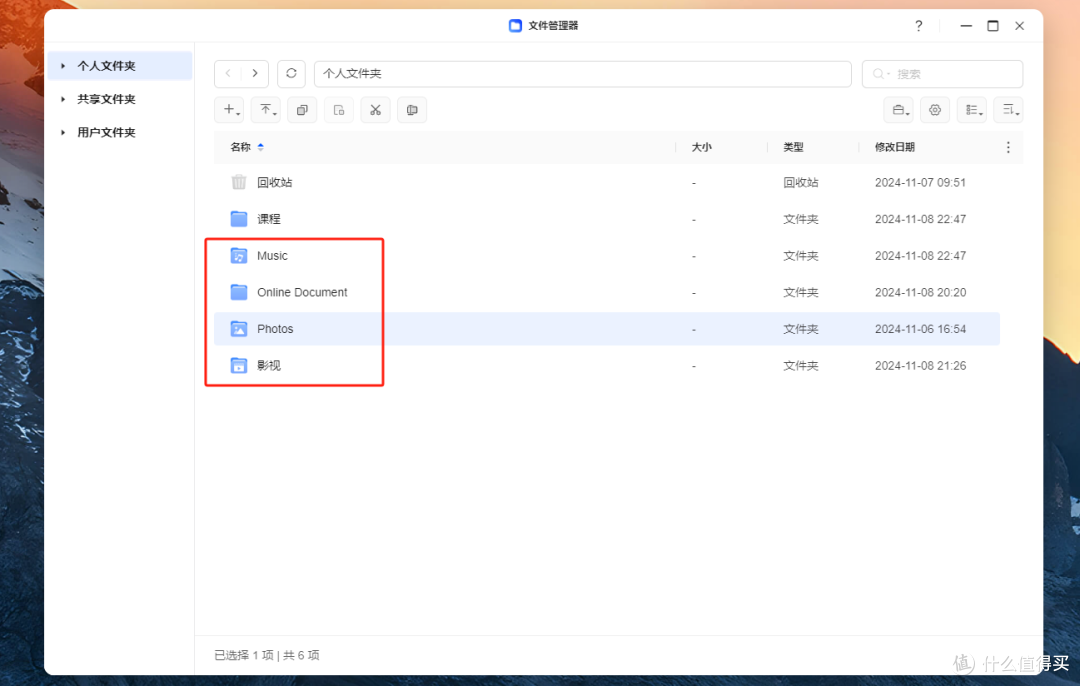Click the Music folder icon
Viewport: 1080px width, 686px height.
tap(239, 256)
